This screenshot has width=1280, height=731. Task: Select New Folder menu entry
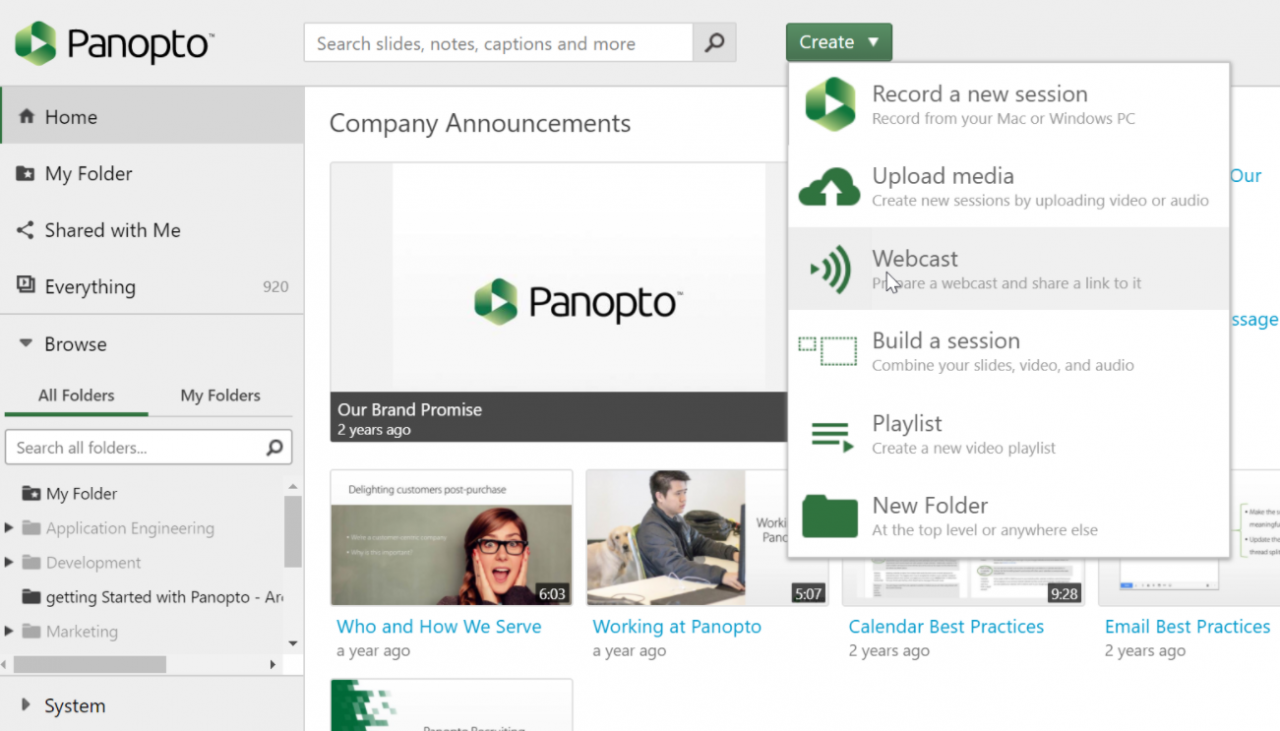pos(1008,516)
